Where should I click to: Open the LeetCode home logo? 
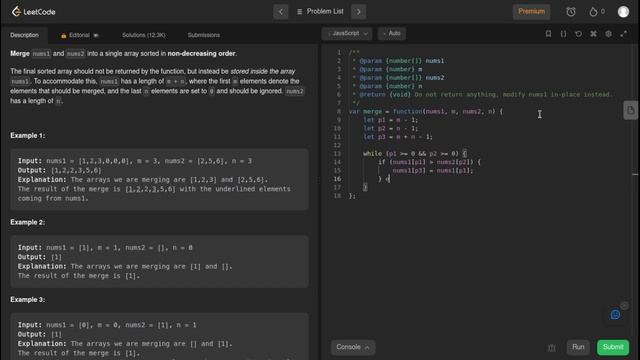(33, 11)
